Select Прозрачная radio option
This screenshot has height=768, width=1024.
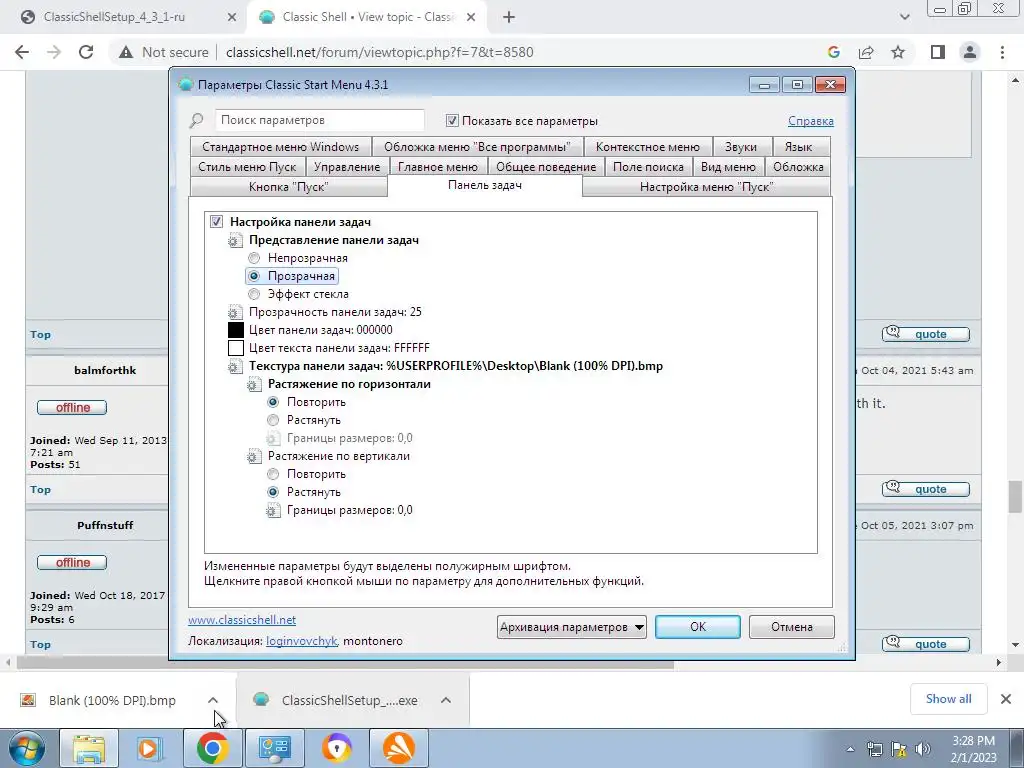click(x=254, y=276)
